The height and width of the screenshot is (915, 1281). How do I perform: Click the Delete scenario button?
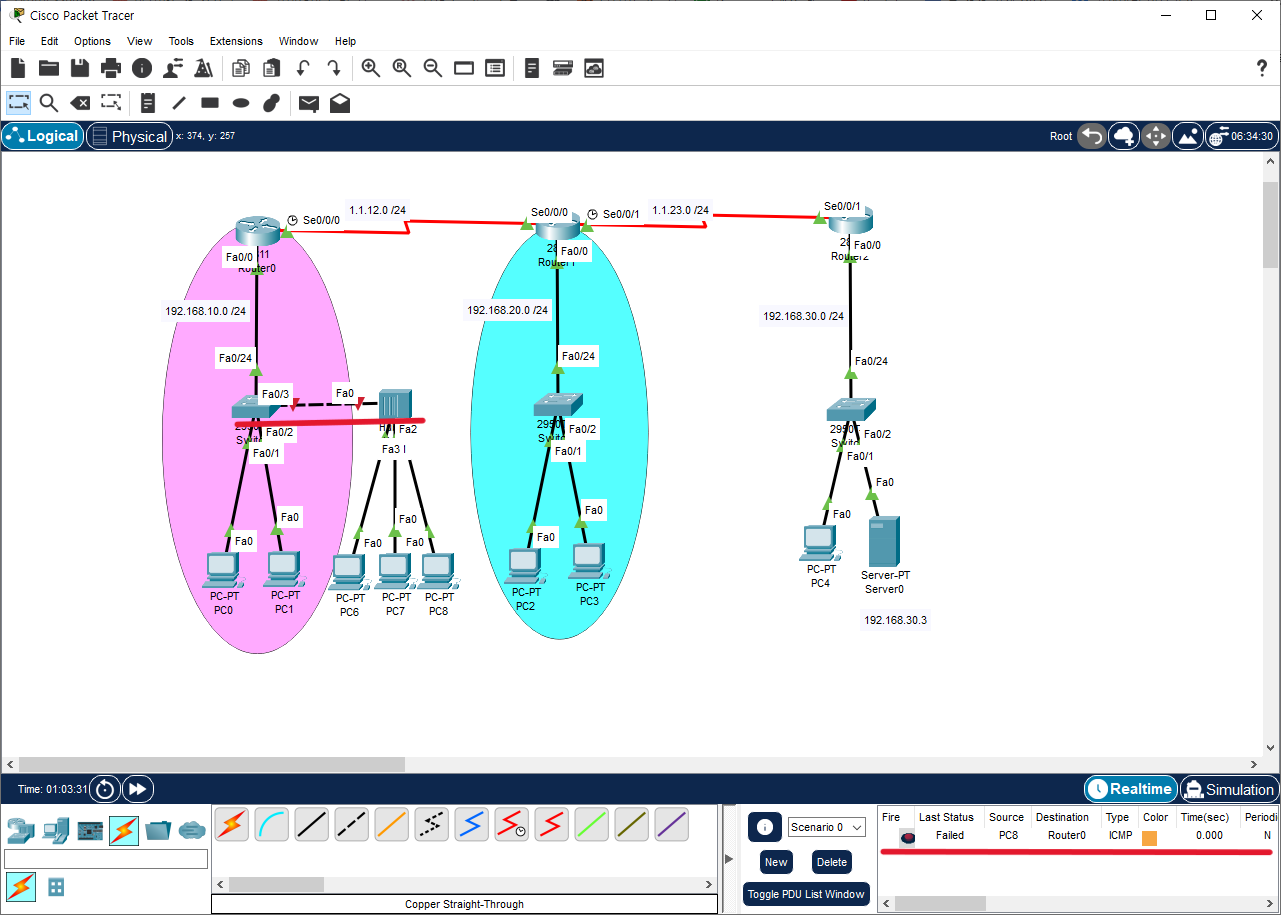click(832, 862)
